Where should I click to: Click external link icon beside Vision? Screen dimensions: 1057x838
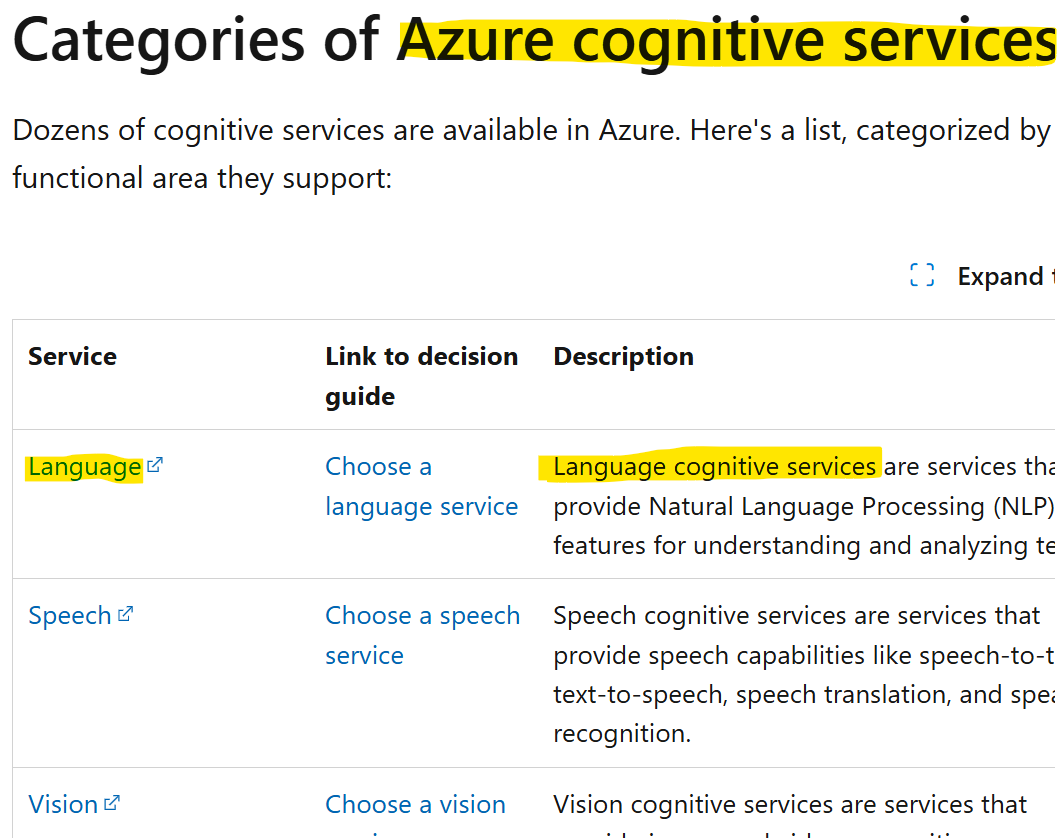(112, 803)
